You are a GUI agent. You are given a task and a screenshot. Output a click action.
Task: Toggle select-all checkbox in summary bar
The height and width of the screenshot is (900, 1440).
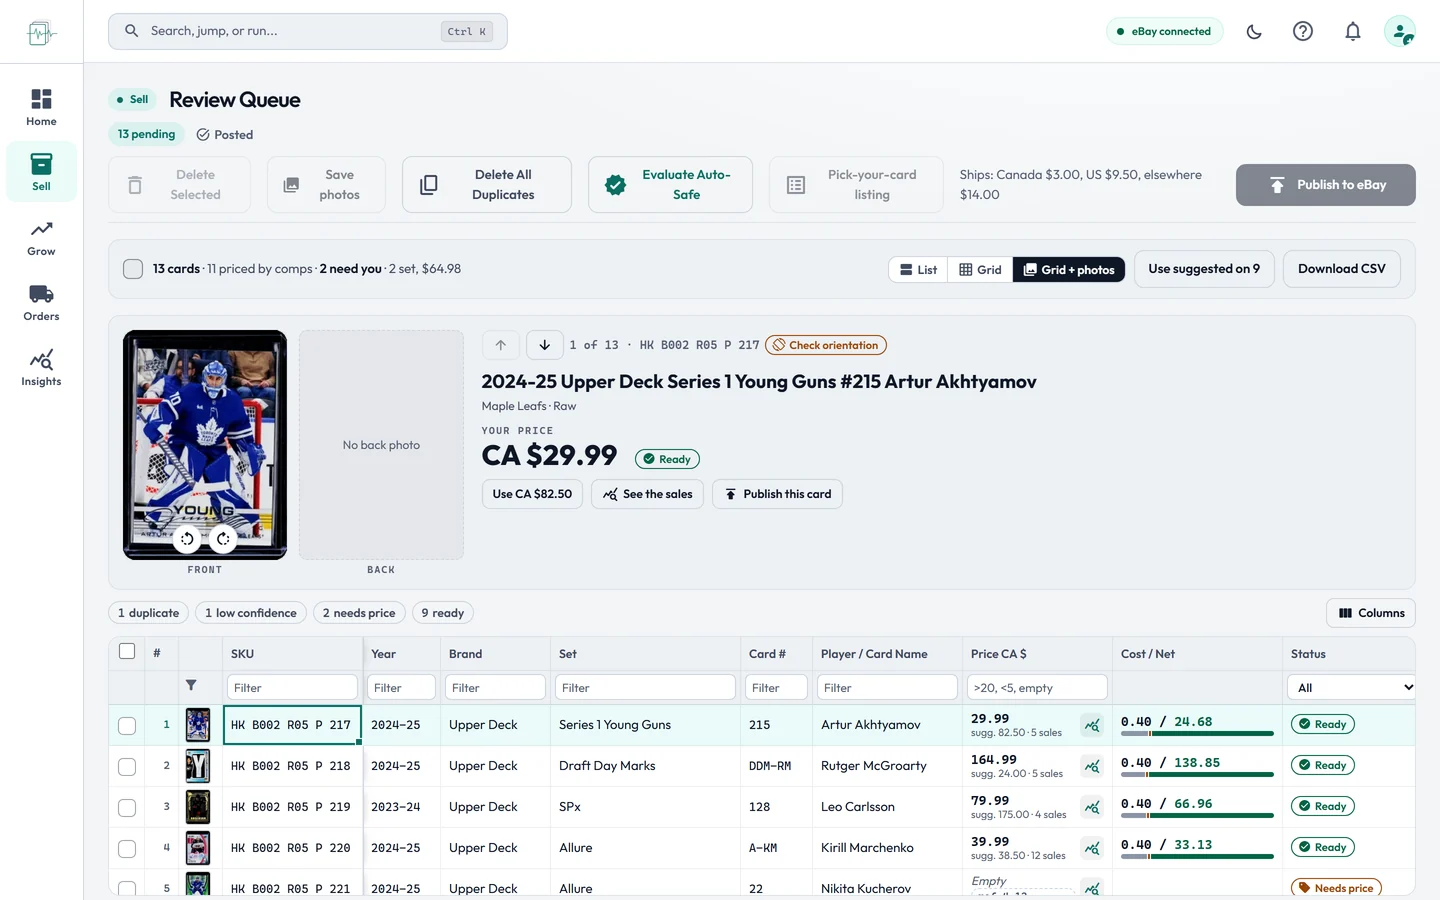pyautogui.click(x=133, y=269)
